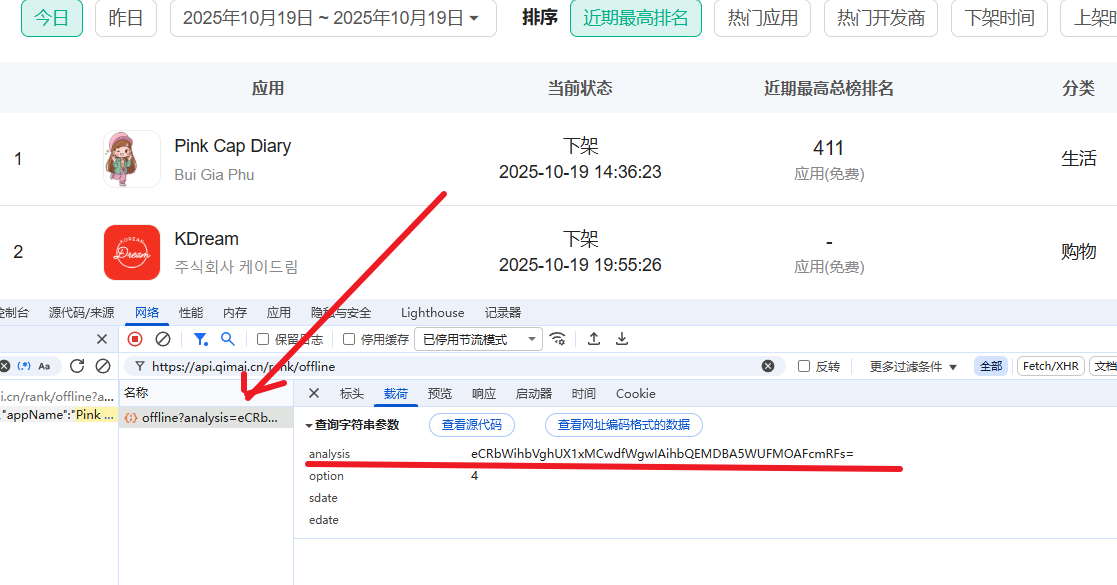The image size is (1117, 585).
Task: Click the network URL filter field
Action: (x=452, y=366)
